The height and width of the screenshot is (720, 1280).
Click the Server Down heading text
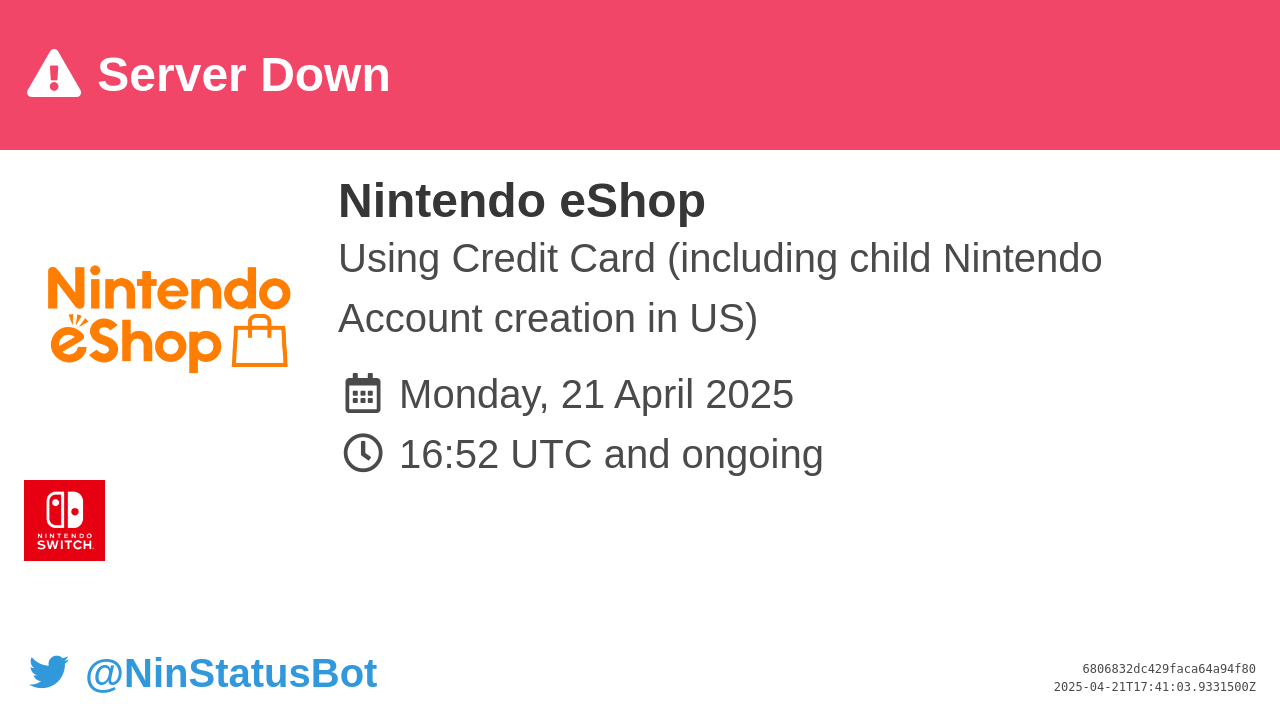244,75
